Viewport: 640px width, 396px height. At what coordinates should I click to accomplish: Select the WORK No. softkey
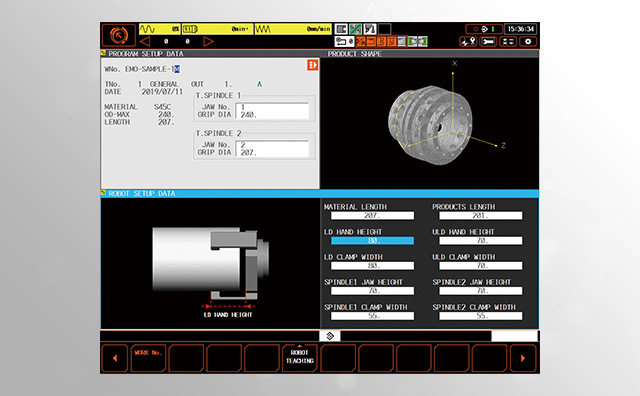click(x=148, y=358)
